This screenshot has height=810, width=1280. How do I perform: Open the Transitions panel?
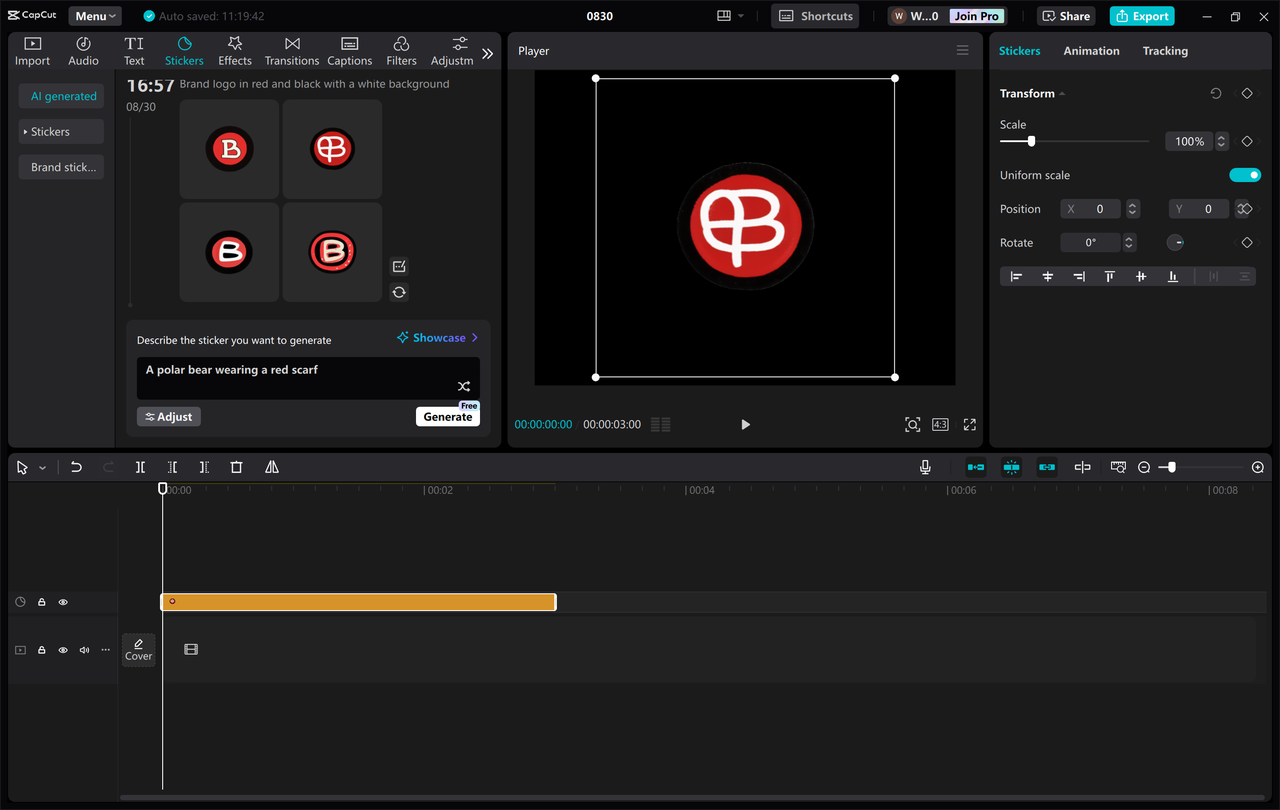(291, 50)
